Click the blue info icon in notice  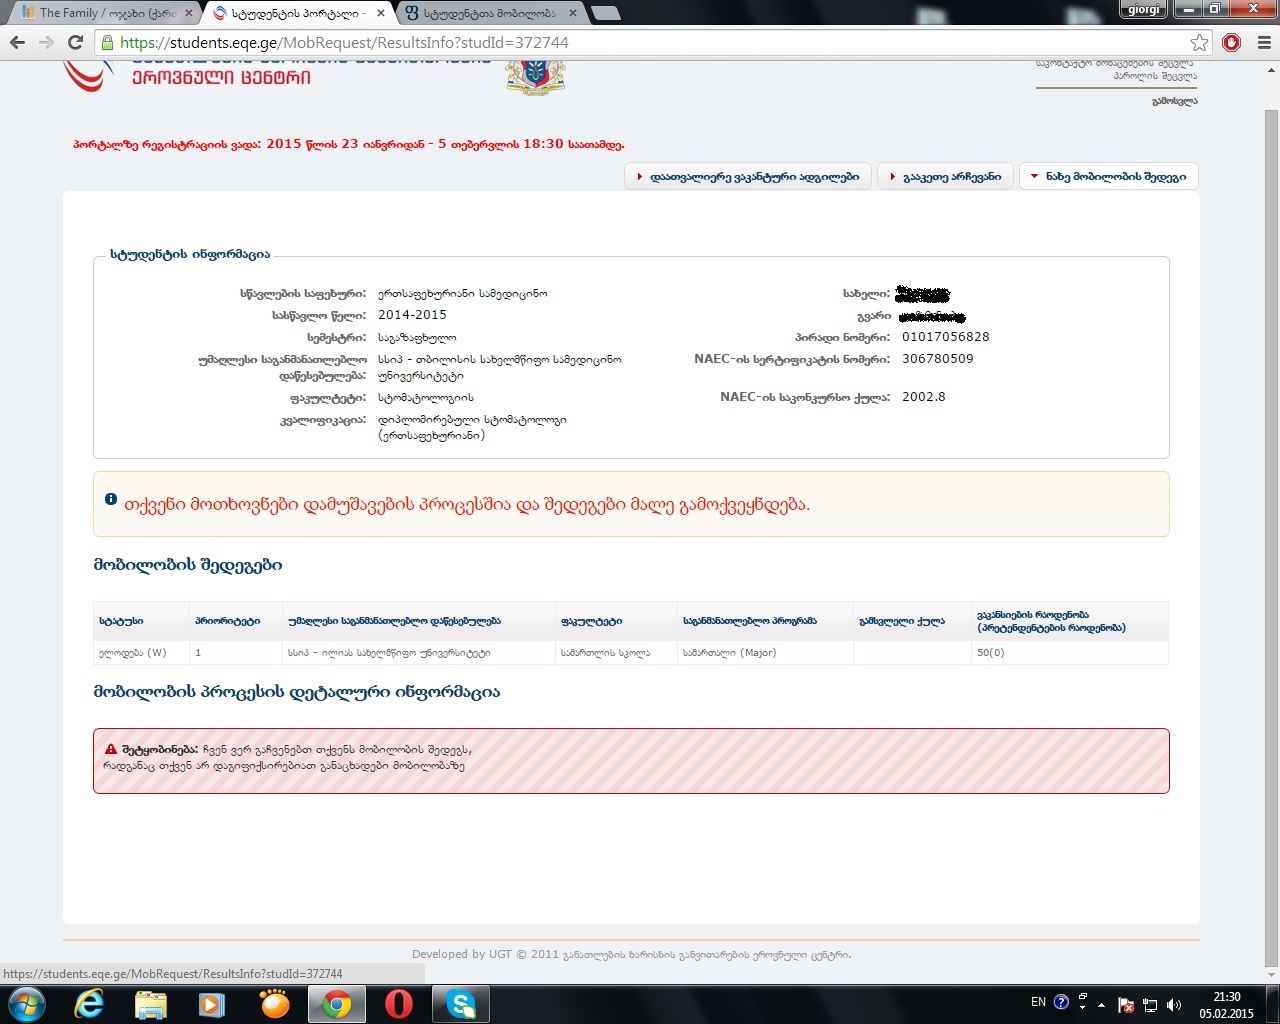pos(111,499)
